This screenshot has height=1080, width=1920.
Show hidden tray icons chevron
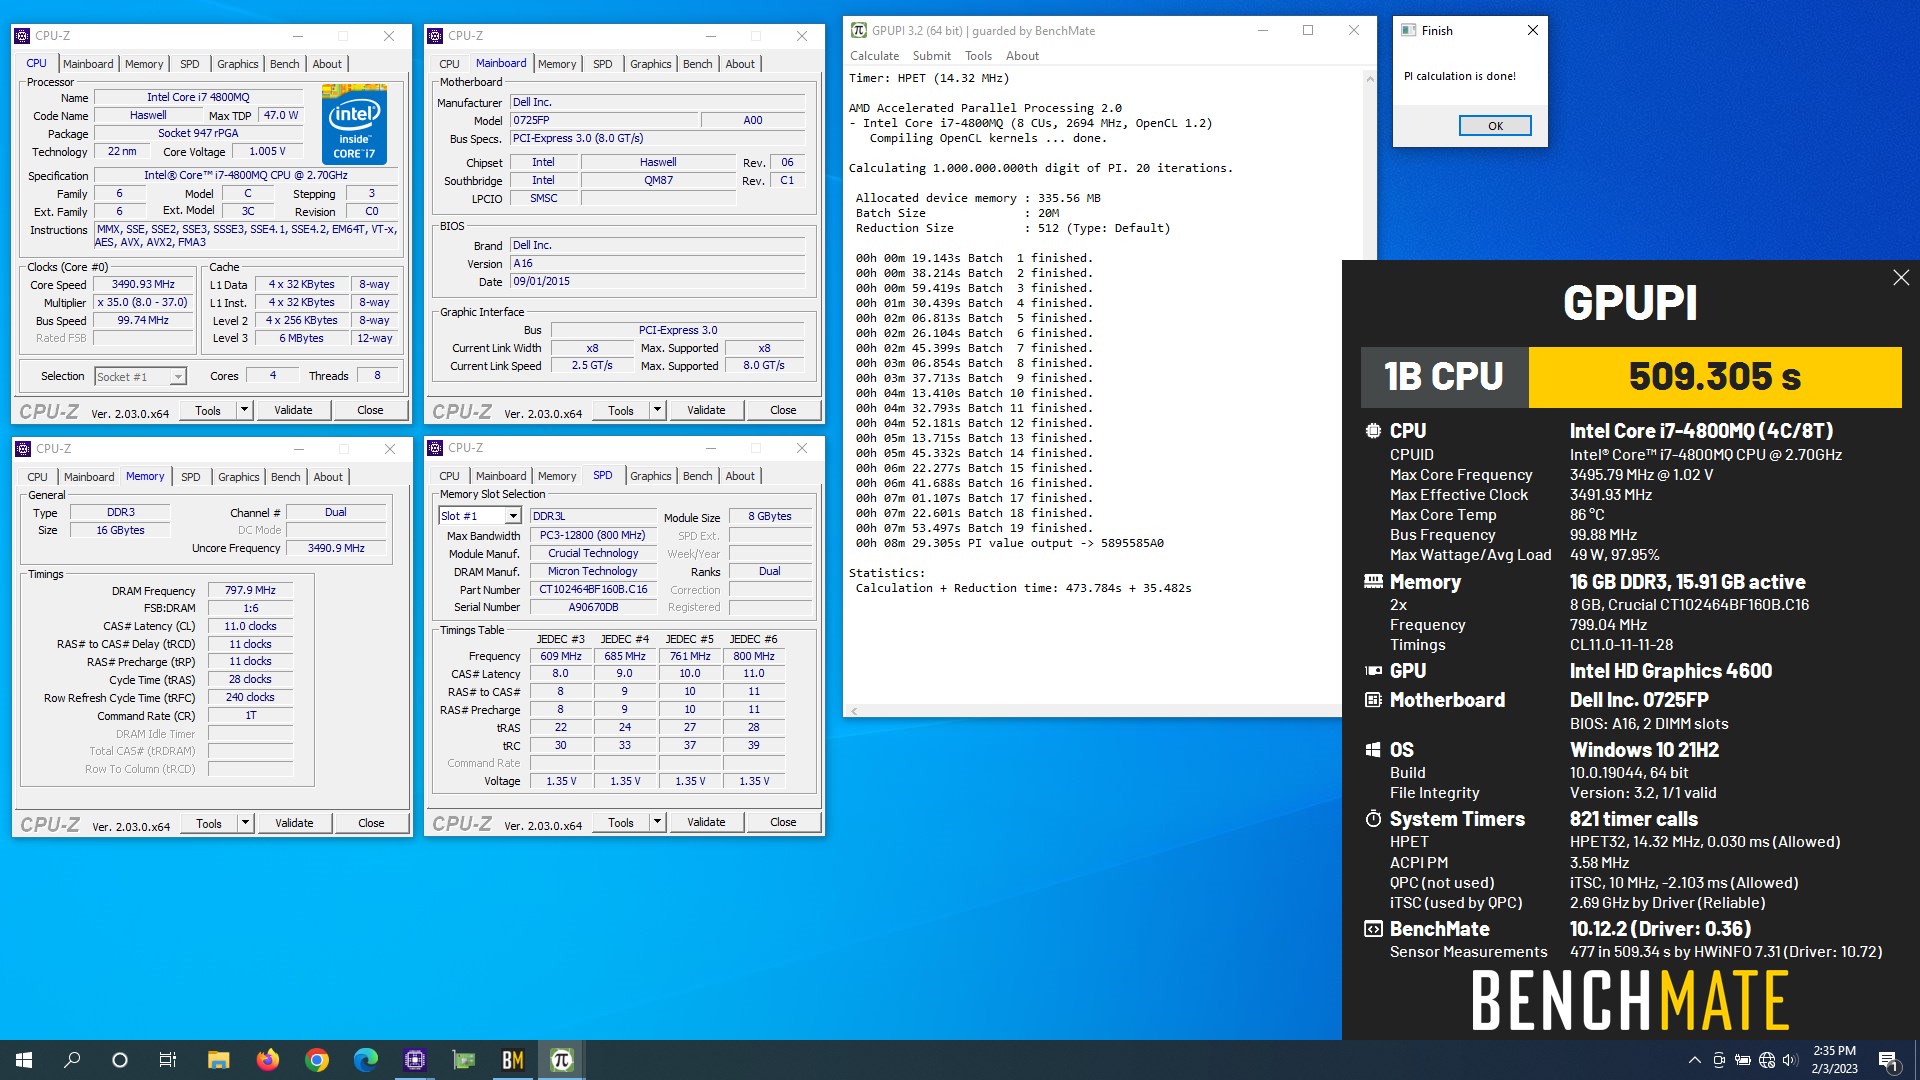click(x=1694, y=1060)
